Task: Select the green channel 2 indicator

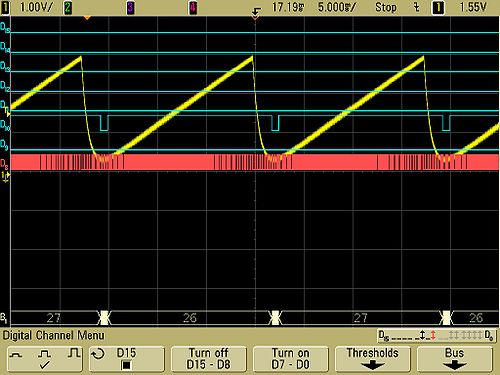Action: [68, 8]
